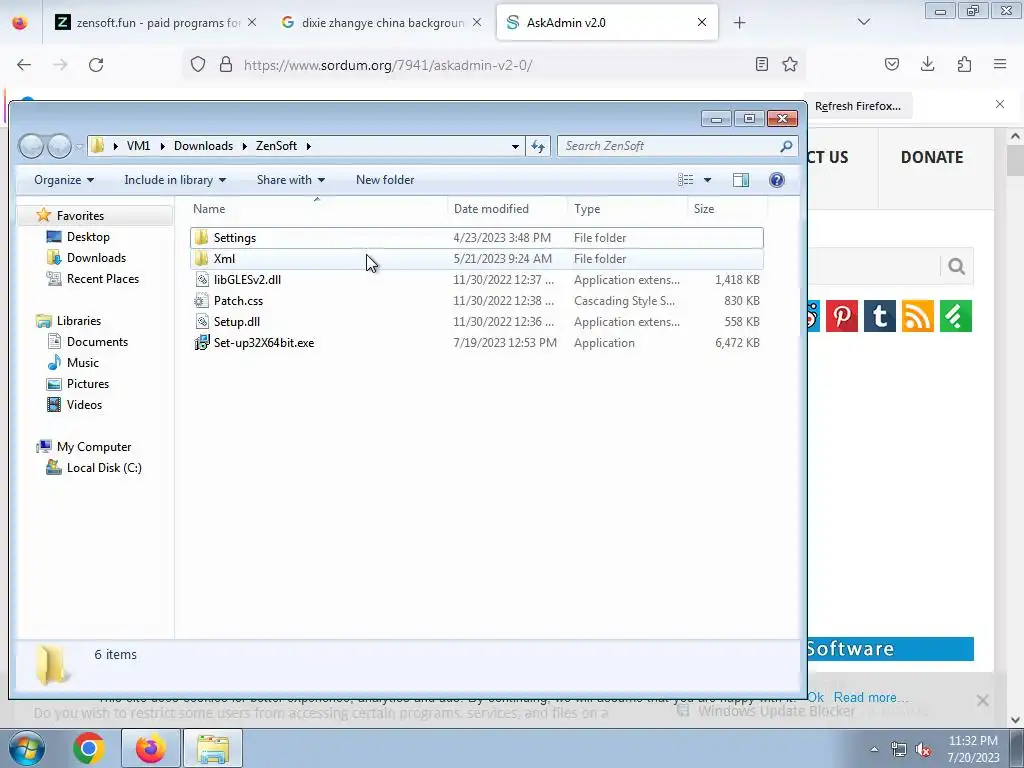
Task: Select Setup.dll file
Action: tap(477, 321)
